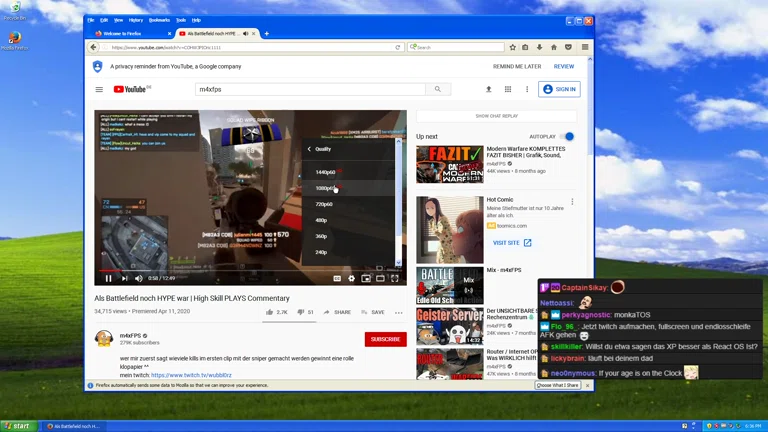Toggle the Autoplay switch
The height and width of the screenshot is (432, 768).
(567, 137)
